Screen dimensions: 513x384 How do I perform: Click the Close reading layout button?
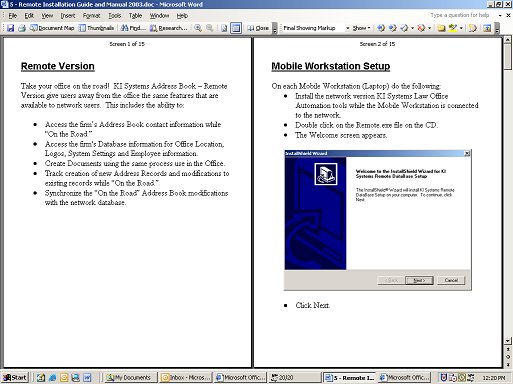point(258,28)
